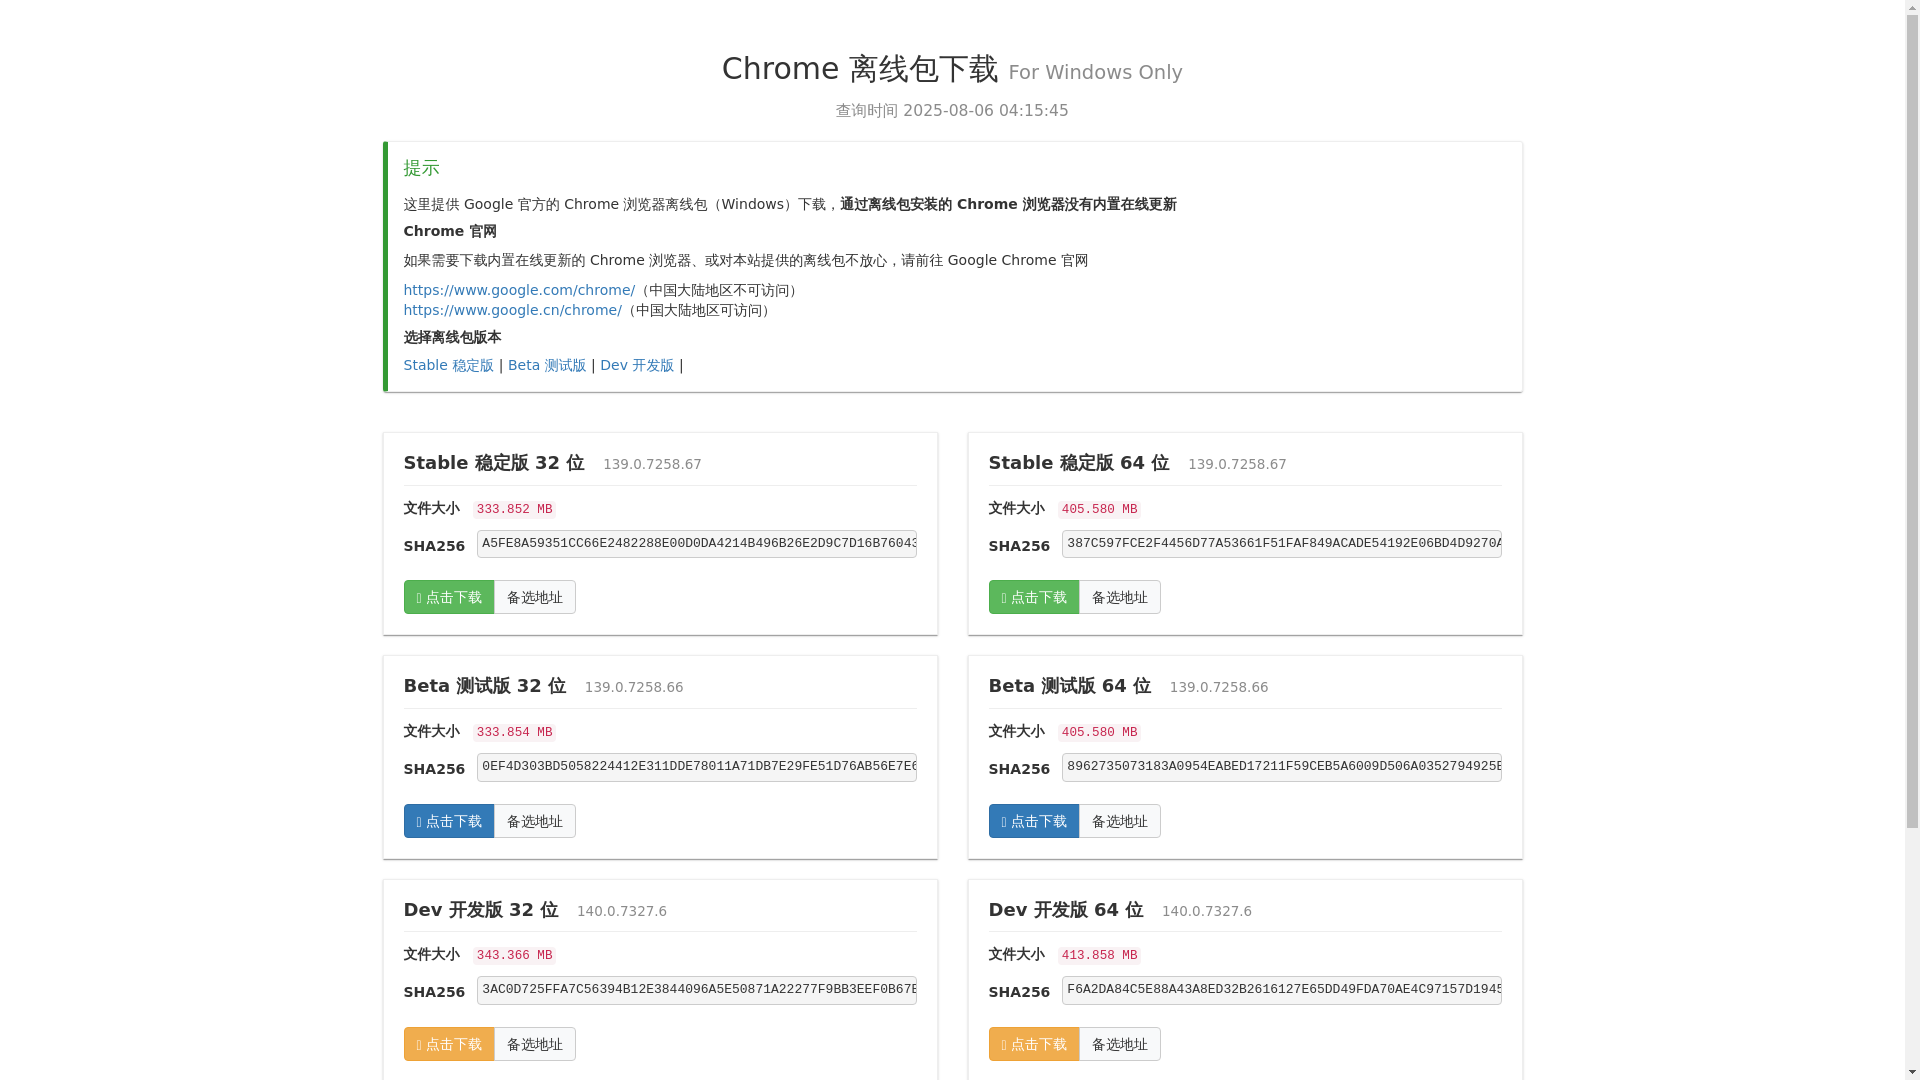Select the Beta 32-bit SHA256 field

tap(697, 767)
